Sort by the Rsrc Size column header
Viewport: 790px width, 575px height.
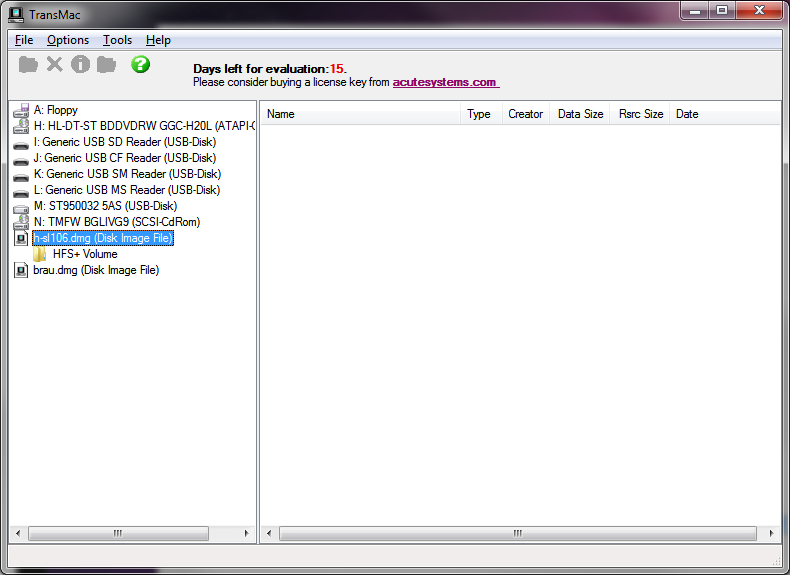(640, 114)
